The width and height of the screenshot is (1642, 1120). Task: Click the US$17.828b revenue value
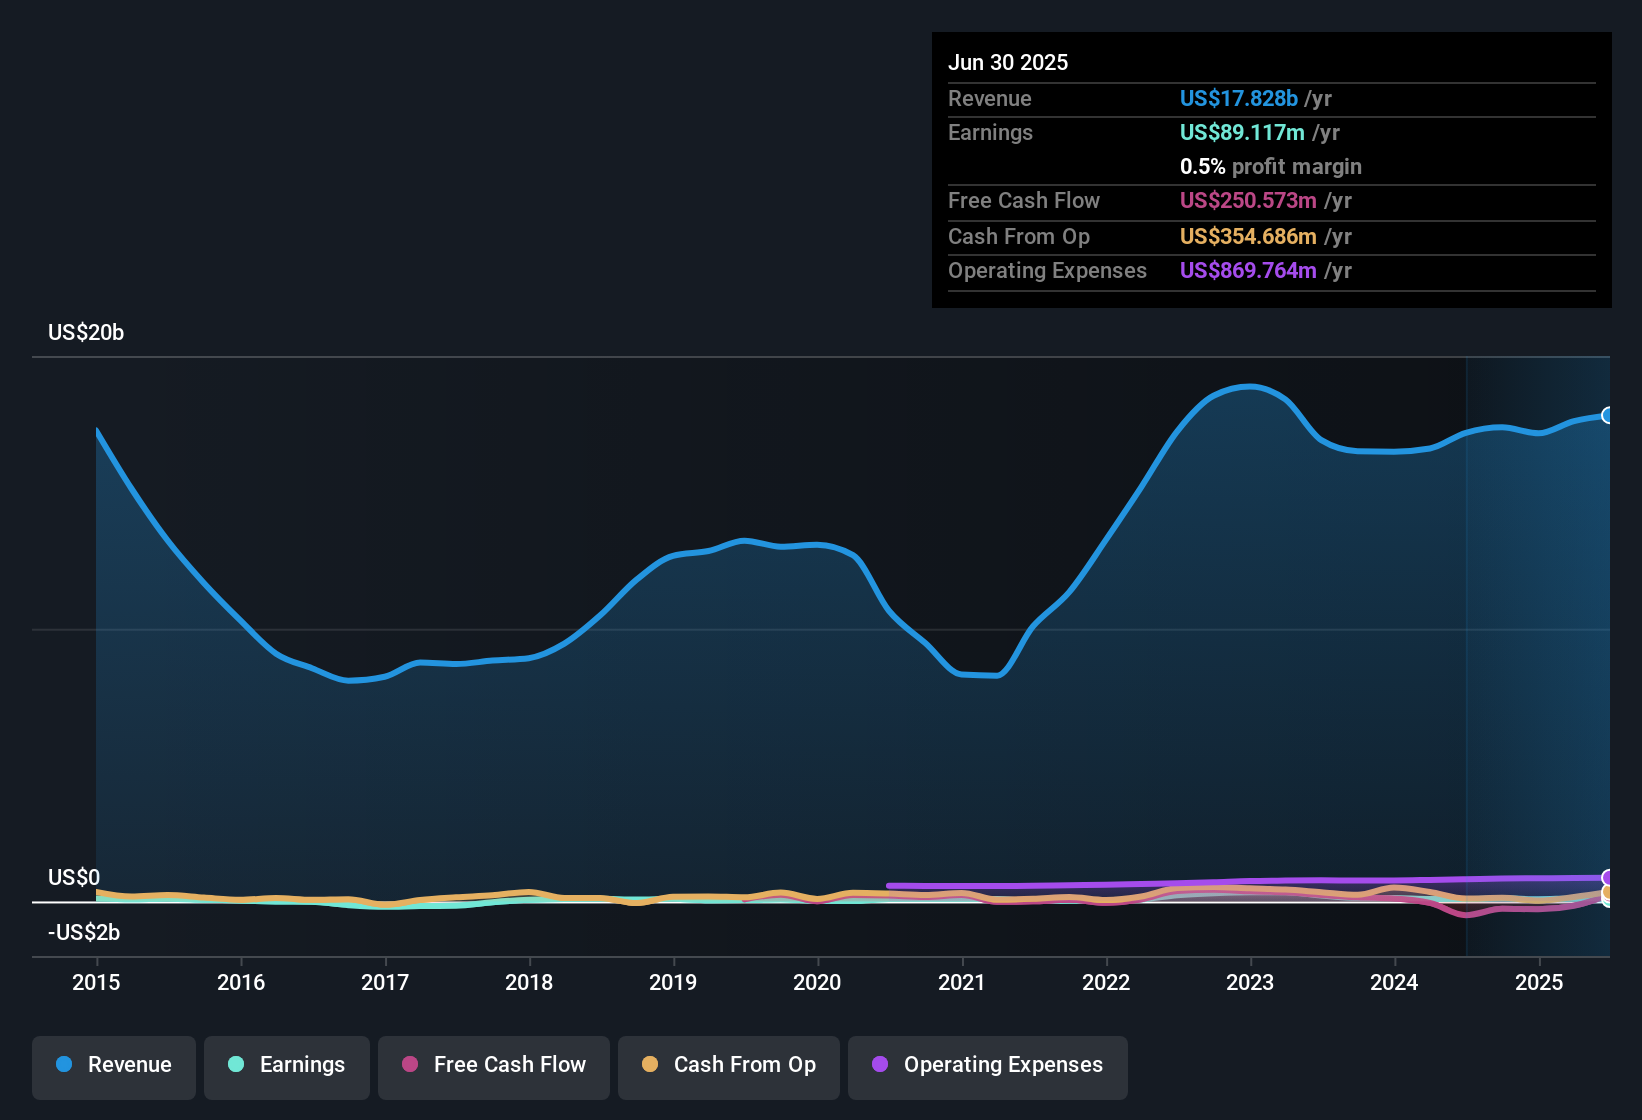(1239, 99)
